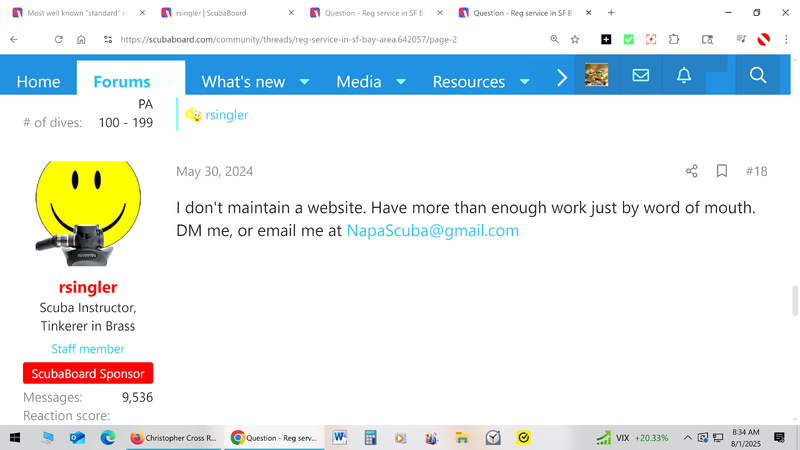Bookmark post #18
Image resolution: width=800 pixels, height=450 pixels.
click(721, 171)
